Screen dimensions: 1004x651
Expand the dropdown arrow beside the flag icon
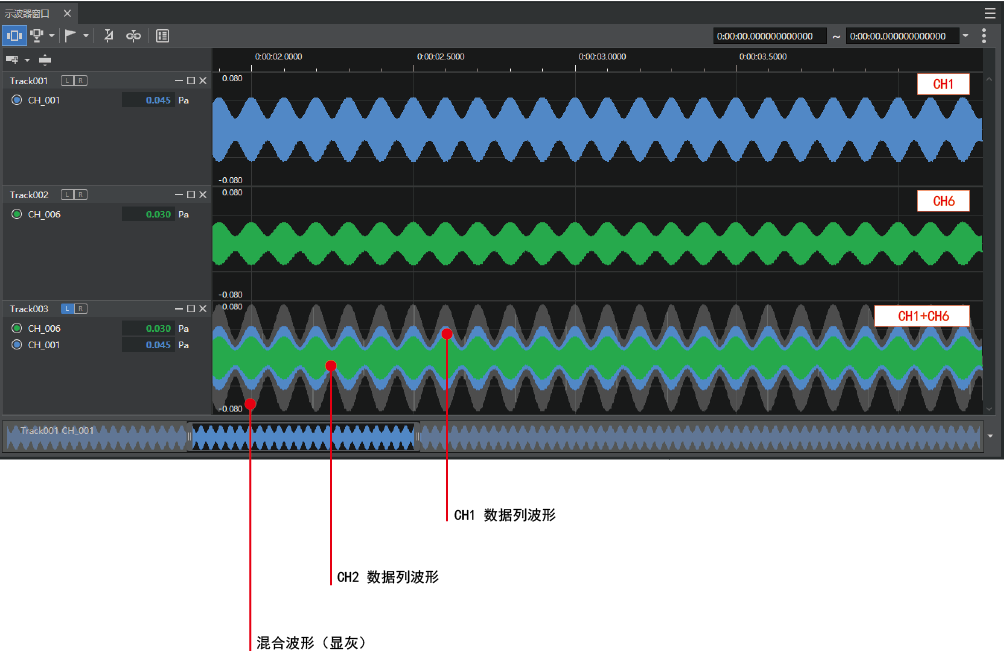tap(86, 36)
